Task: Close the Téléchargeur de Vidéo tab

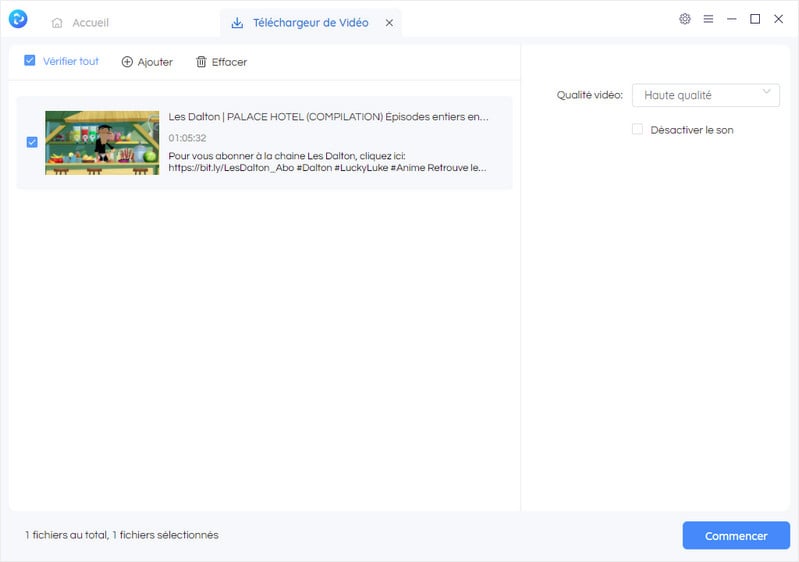Action: (389, 23)
